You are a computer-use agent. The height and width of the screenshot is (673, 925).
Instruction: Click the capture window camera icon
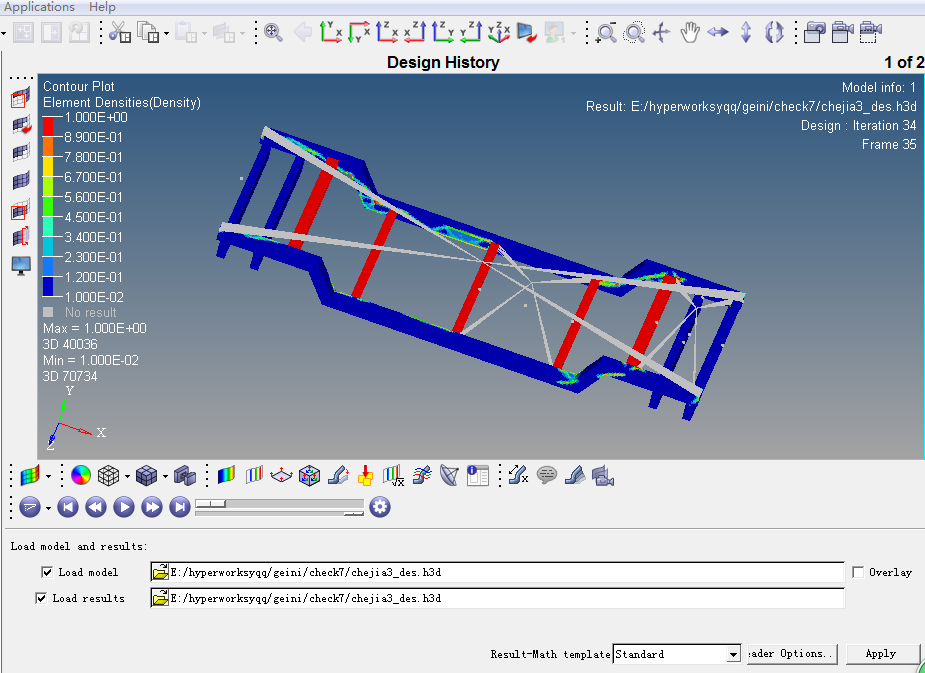[815, 32]
